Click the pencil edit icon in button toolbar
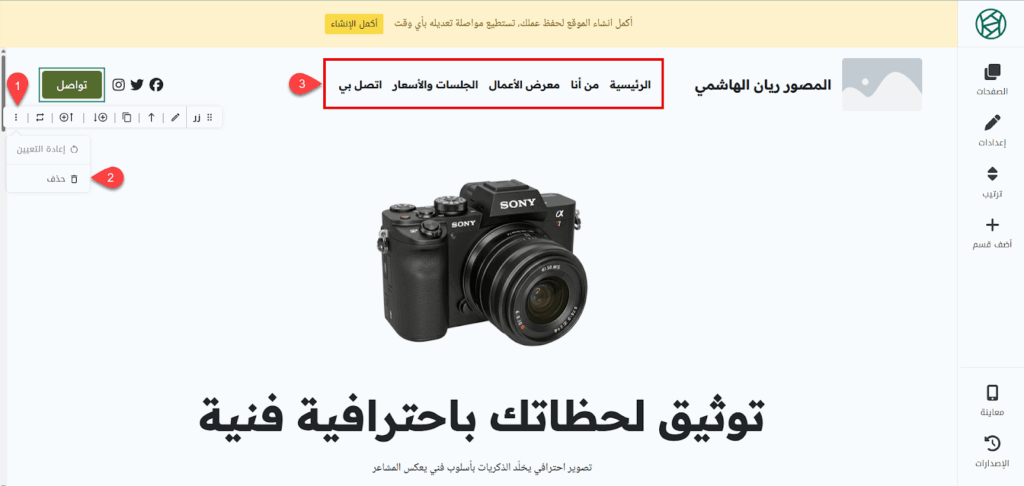This screenshot has height=486, width=1024. point(175,118)
